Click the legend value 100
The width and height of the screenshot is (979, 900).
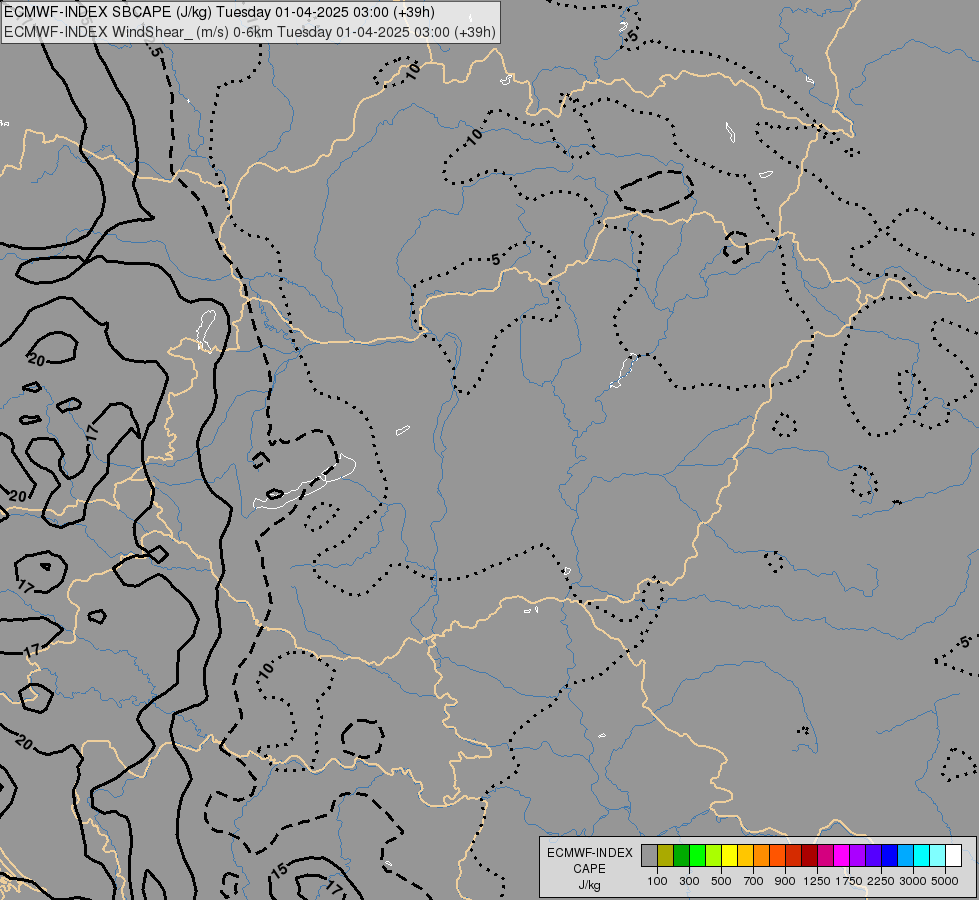[657, 881]
